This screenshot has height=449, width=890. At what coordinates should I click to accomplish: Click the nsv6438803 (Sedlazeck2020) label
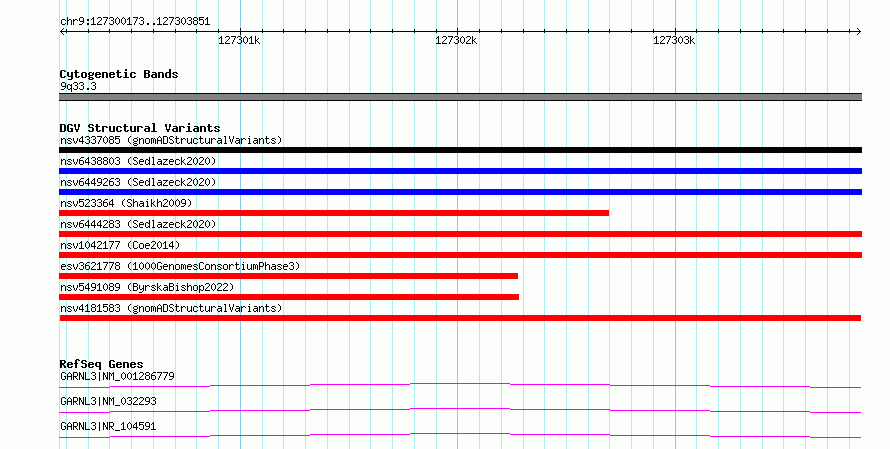tap(138, 161)
